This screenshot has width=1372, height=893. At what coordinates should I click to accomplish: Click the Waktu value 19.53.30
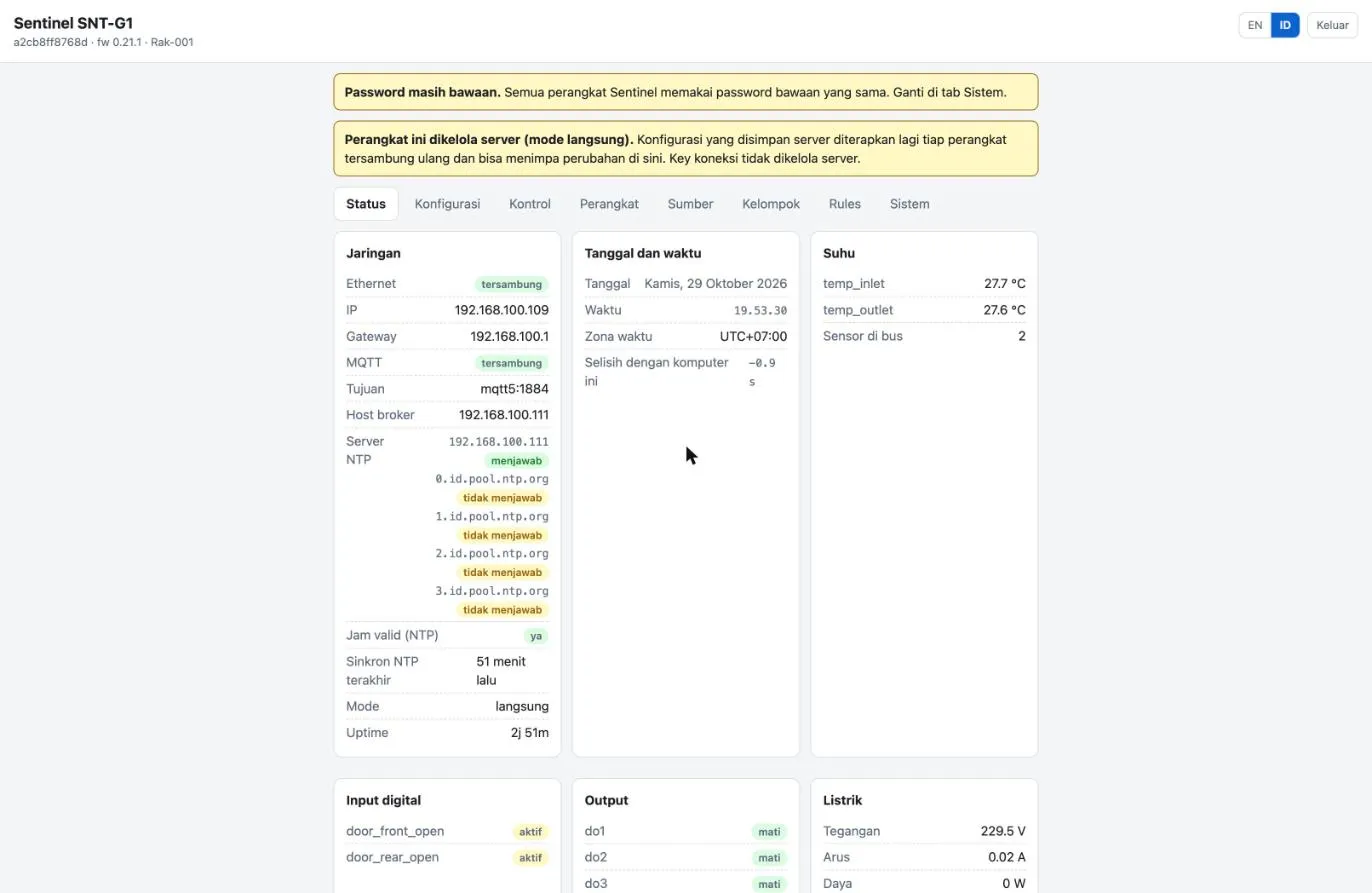point(760,311)
